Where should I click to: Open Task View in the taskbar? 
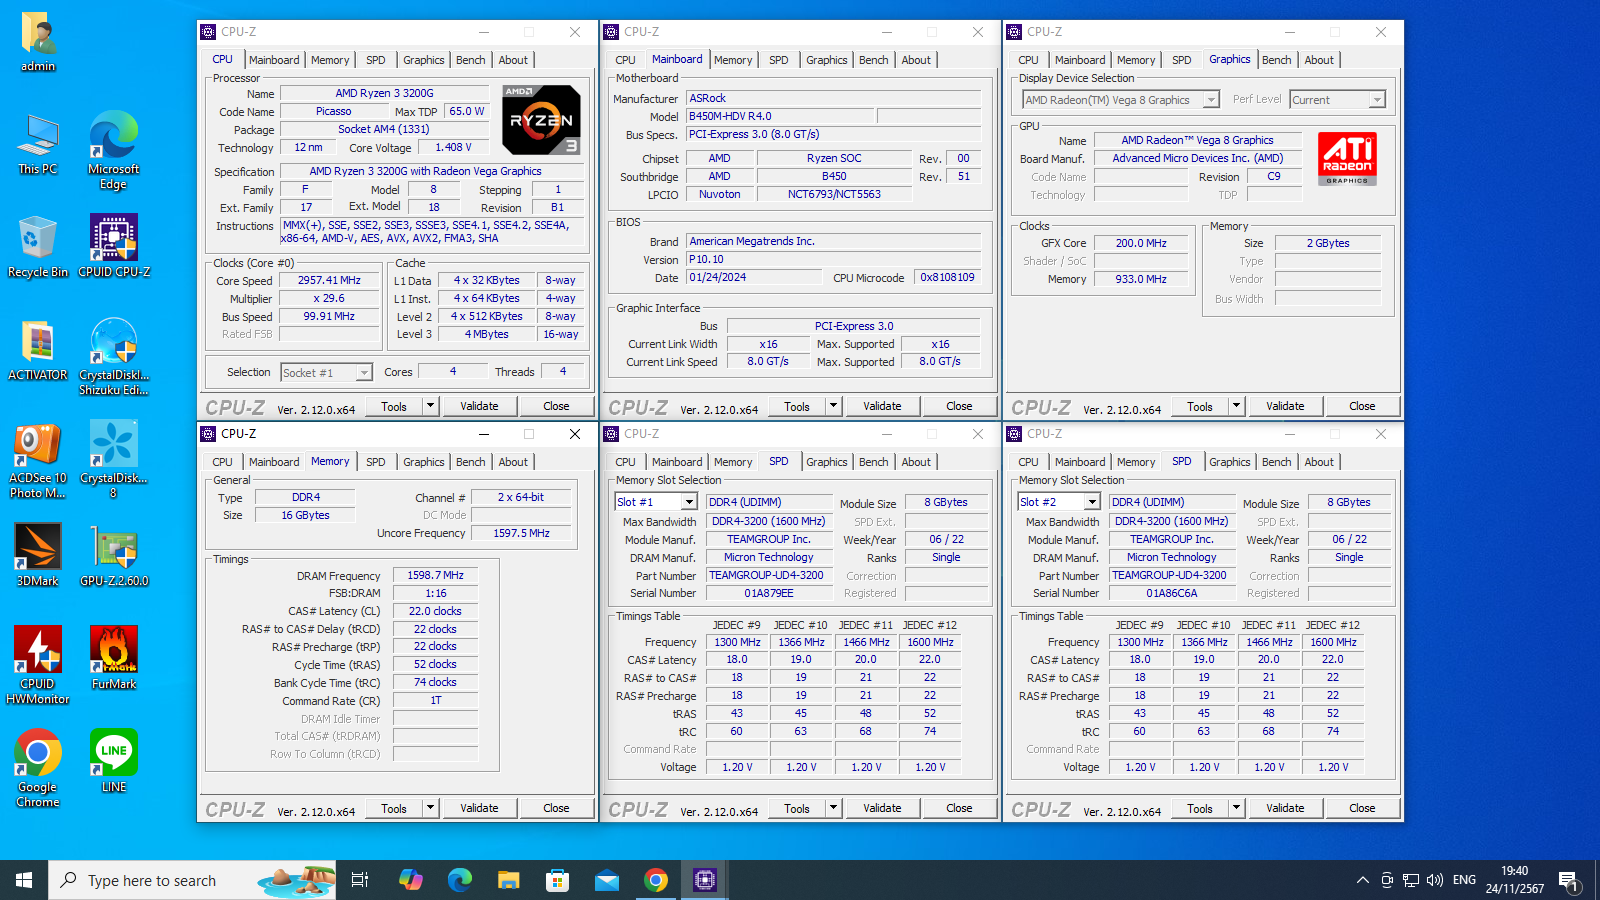coord(360,880)
